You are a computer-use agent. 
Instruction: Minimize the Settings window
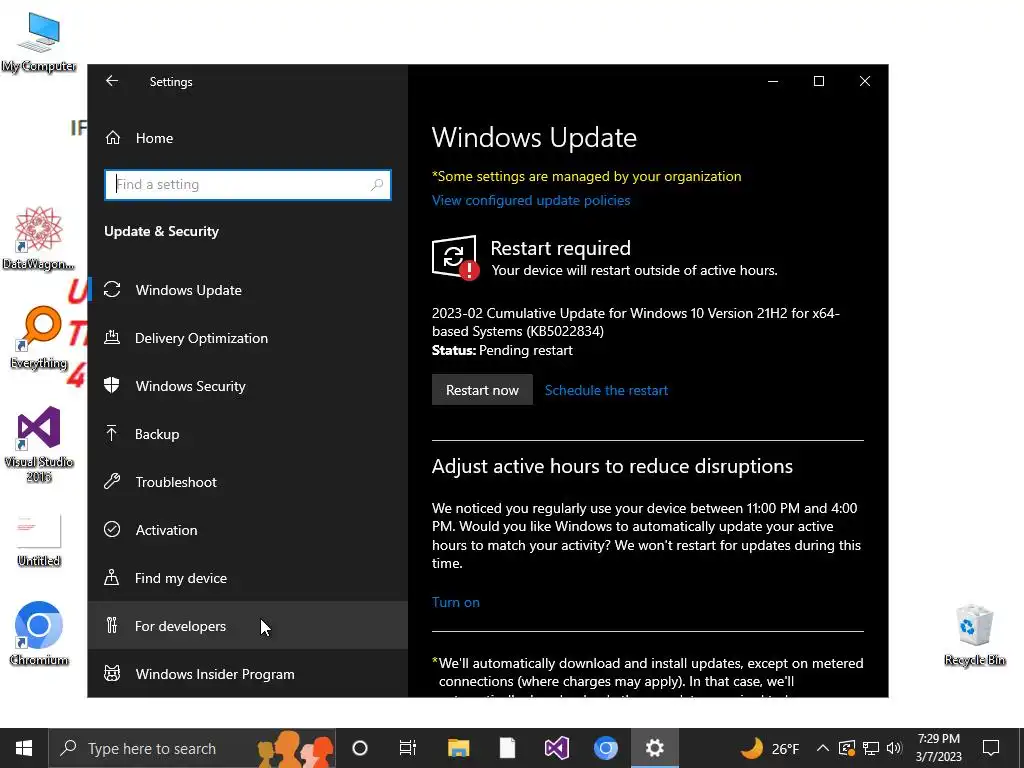(x=773, y=81)
